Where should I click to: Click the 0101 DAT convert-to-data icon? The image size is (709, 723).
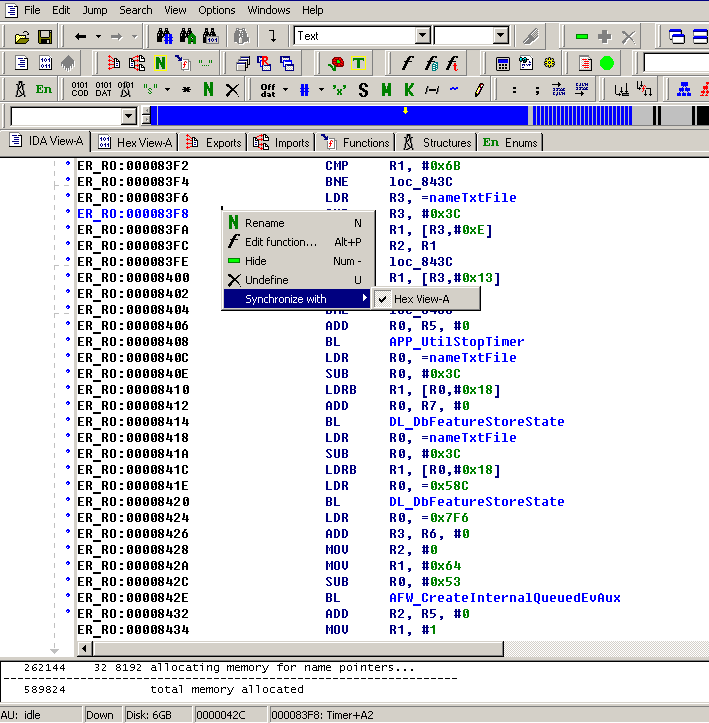click(103, 89)
